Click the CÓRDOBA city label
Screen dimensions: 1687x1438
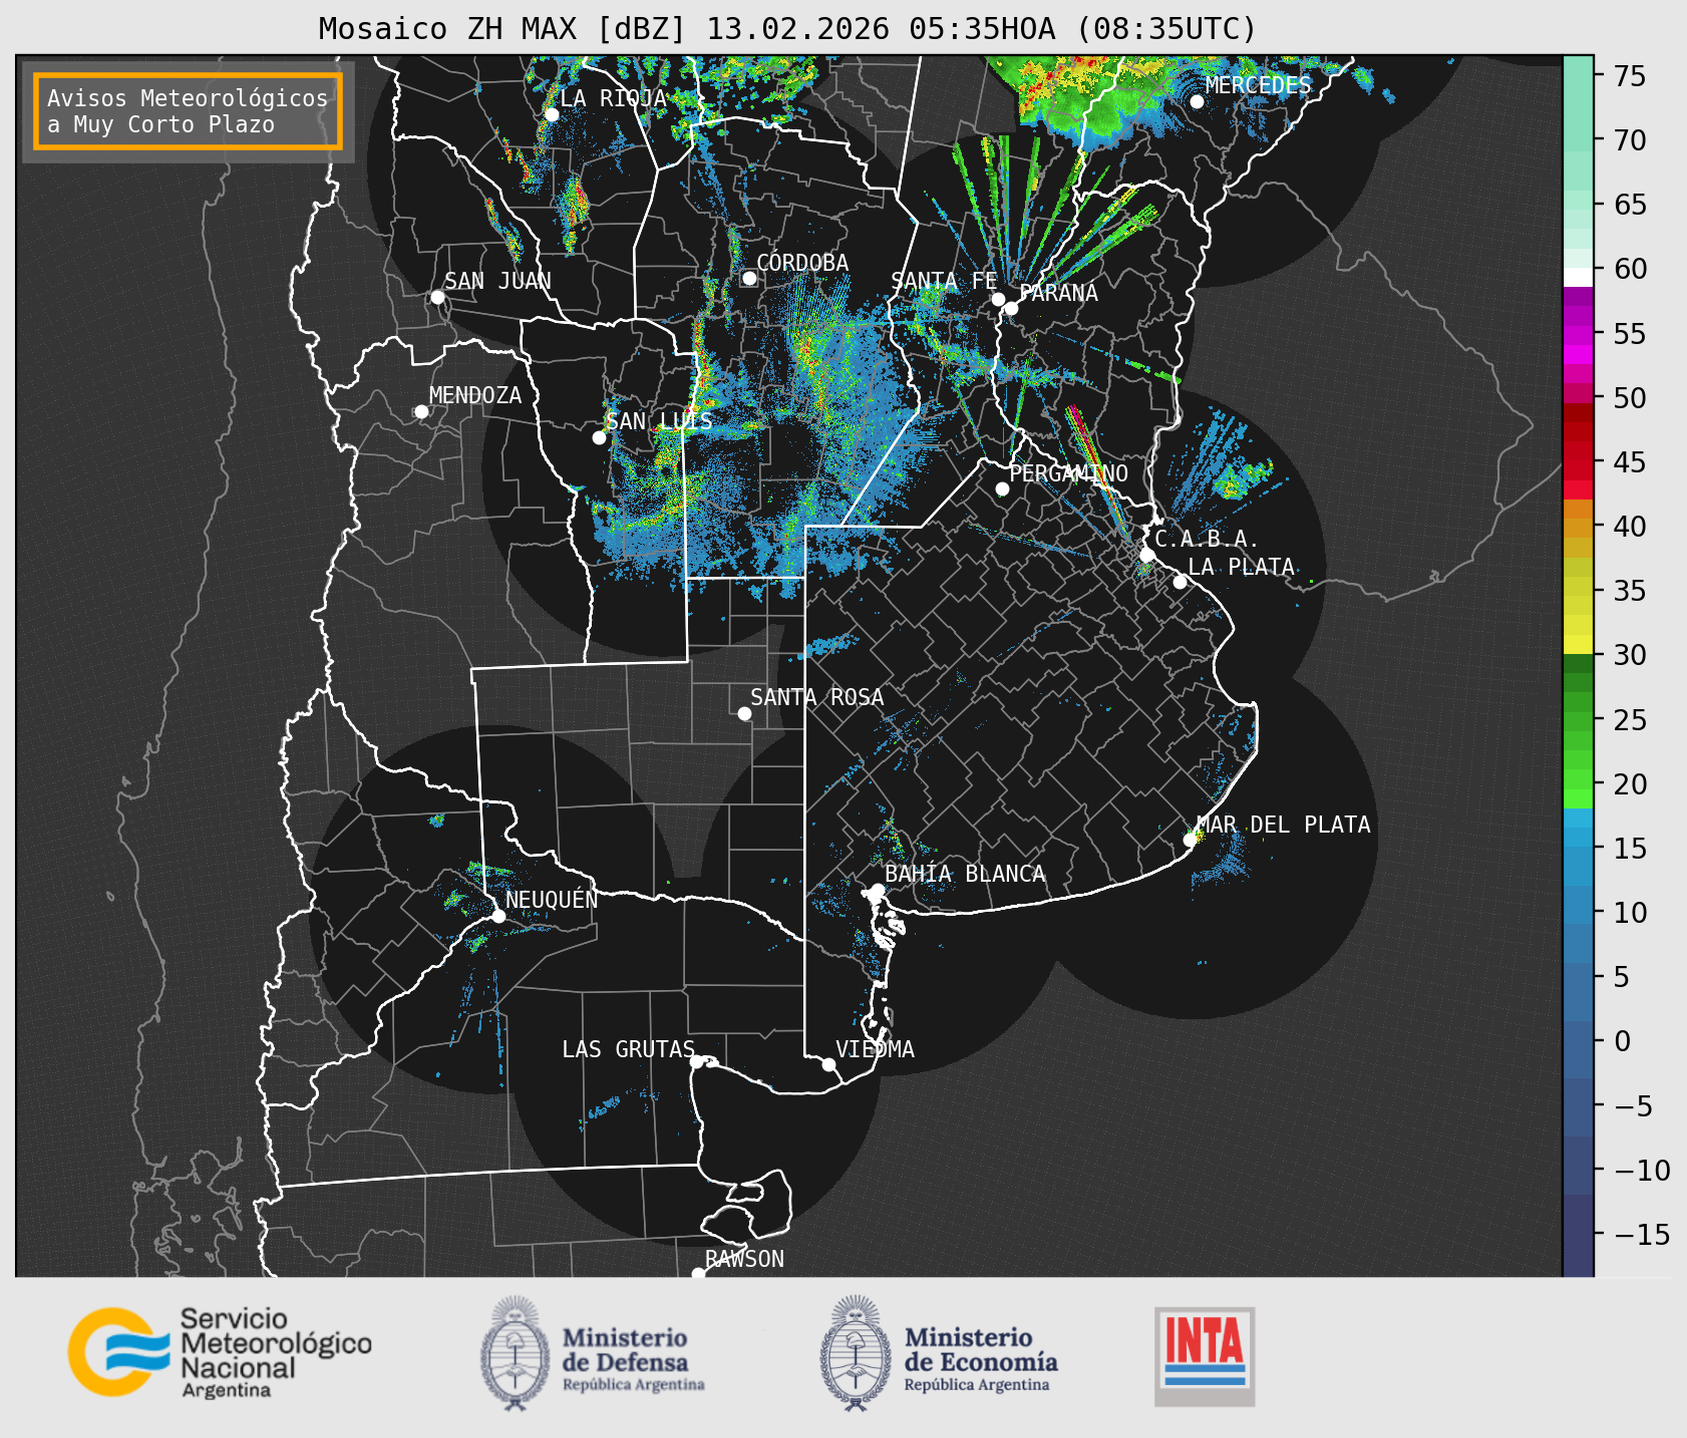802,262
